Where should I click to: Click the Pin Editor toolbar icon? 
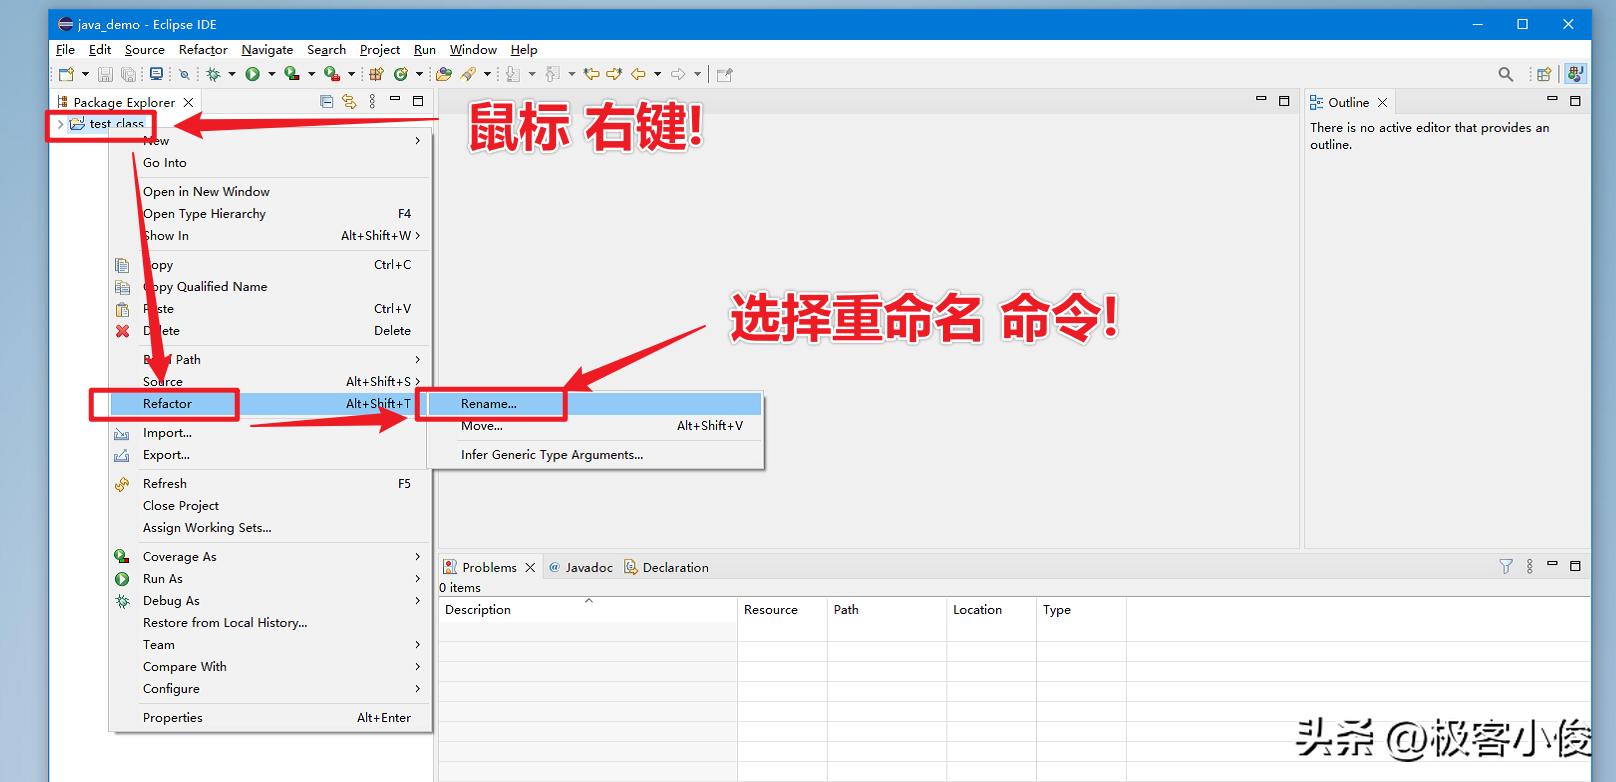point(725,74)
